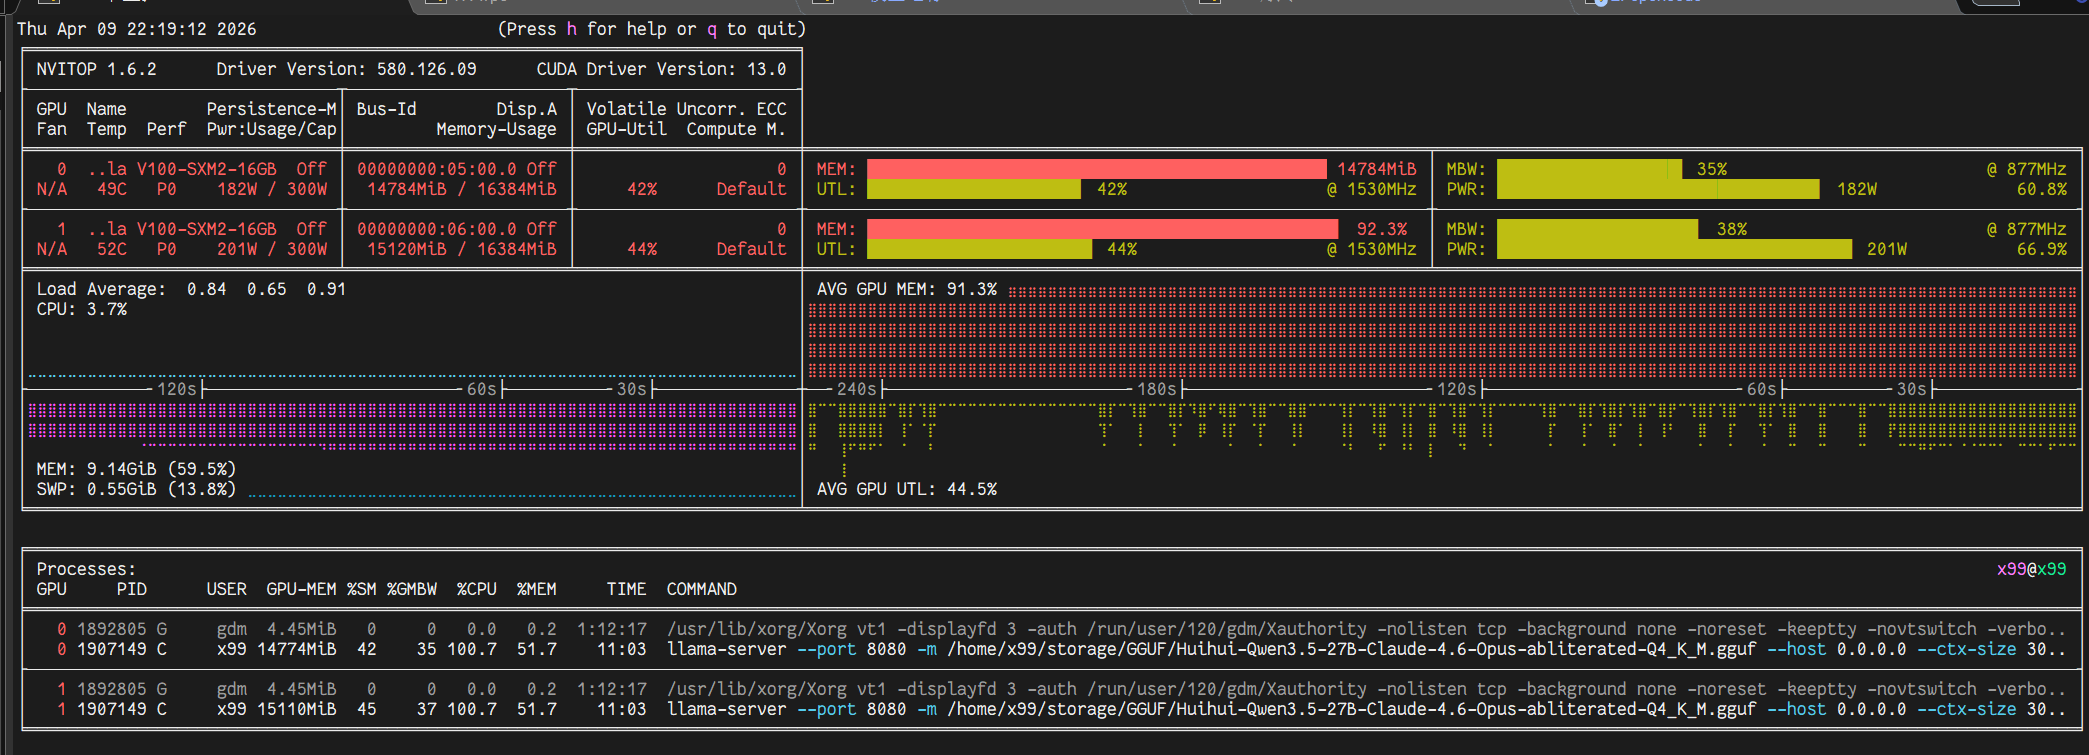This screenshot has height=755, width=2089.
Task: Click the GPU-MEM column header in Processes
Action: coord(301,589)
